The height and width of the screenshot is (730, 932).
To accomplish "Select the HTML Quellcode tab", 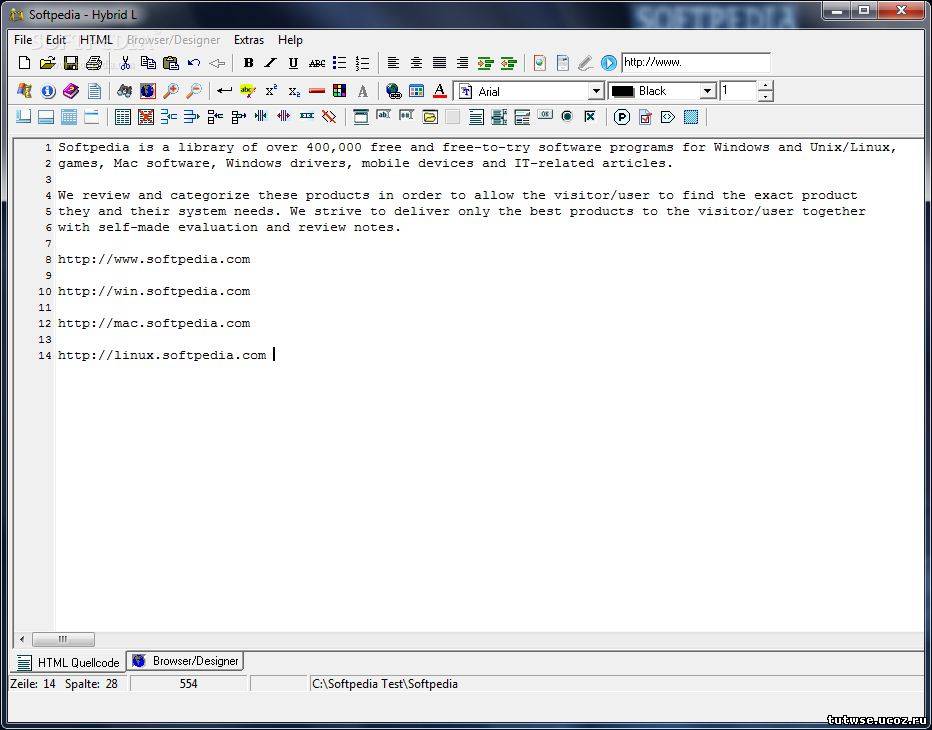I will pyautogui.click(x=69, y=662).
